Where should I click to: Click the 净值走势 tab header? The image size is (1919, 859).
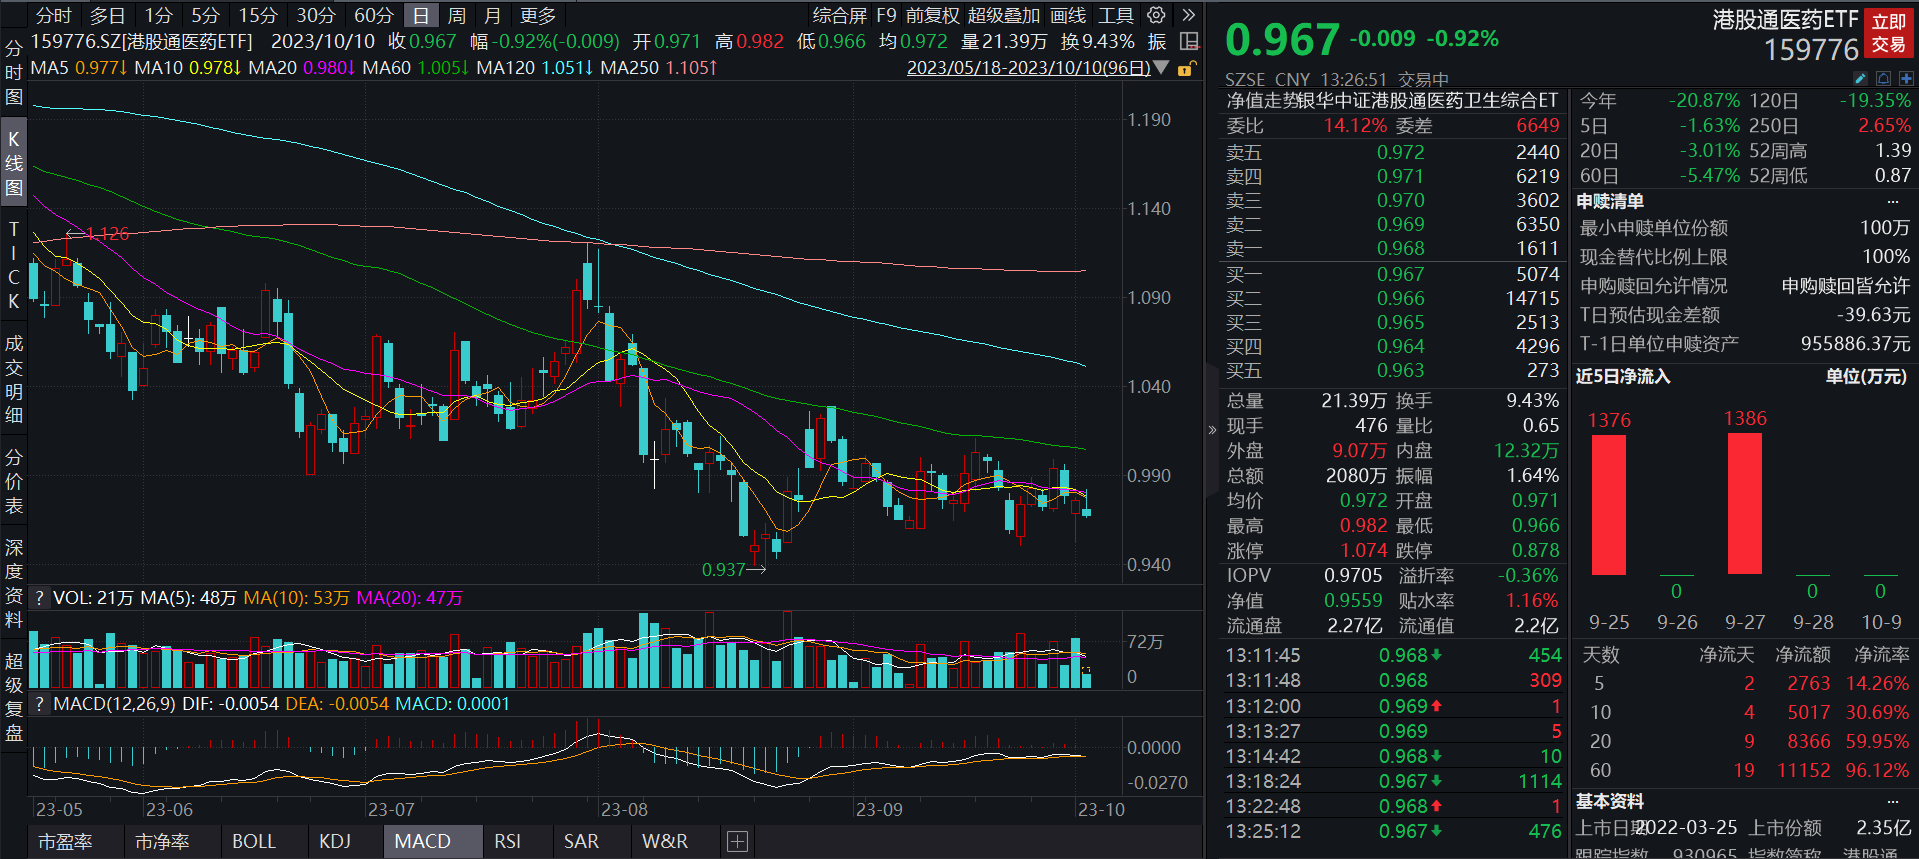(x=1262, y=100)
